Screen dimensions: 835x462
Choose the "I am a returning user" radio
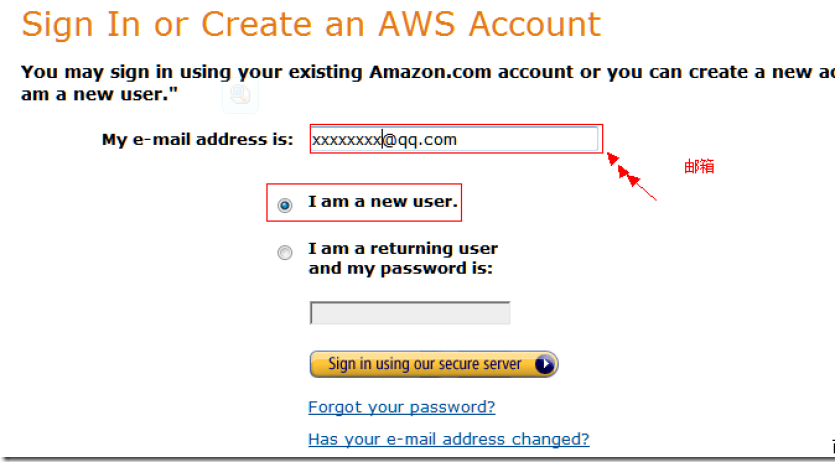click(285, 253)
